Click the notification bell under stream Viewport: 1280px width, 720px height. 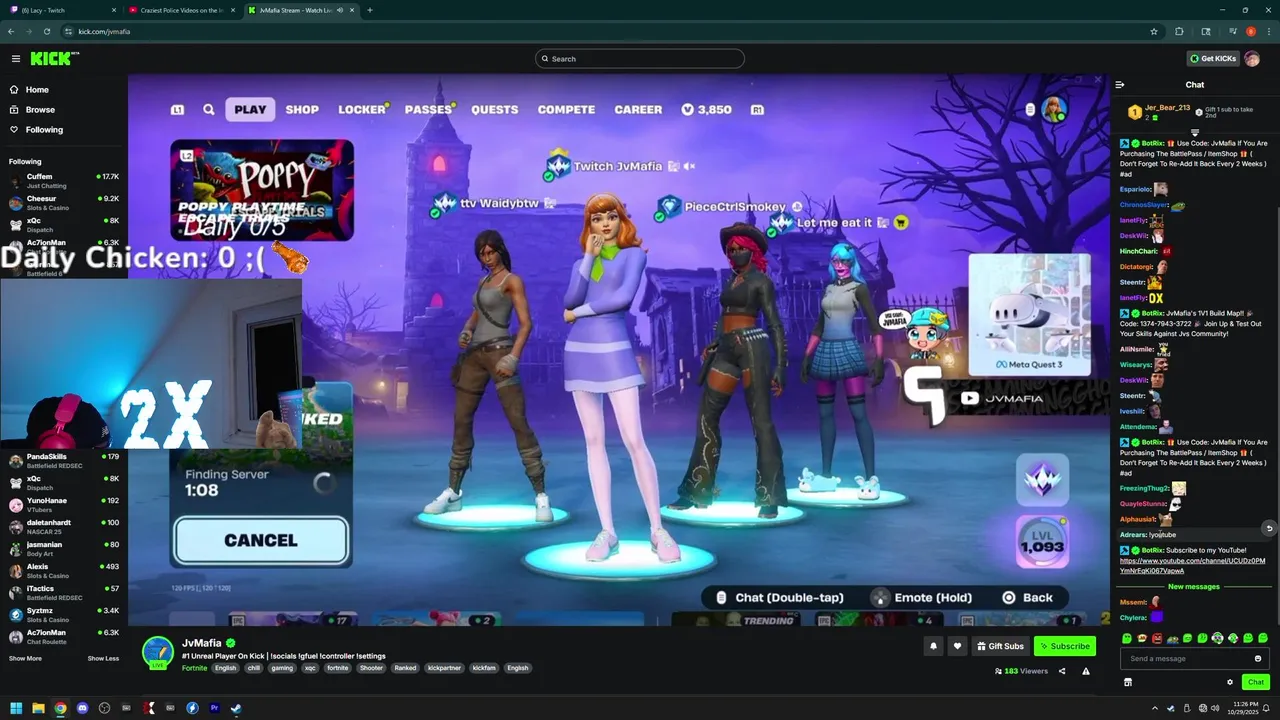point(933,646)
